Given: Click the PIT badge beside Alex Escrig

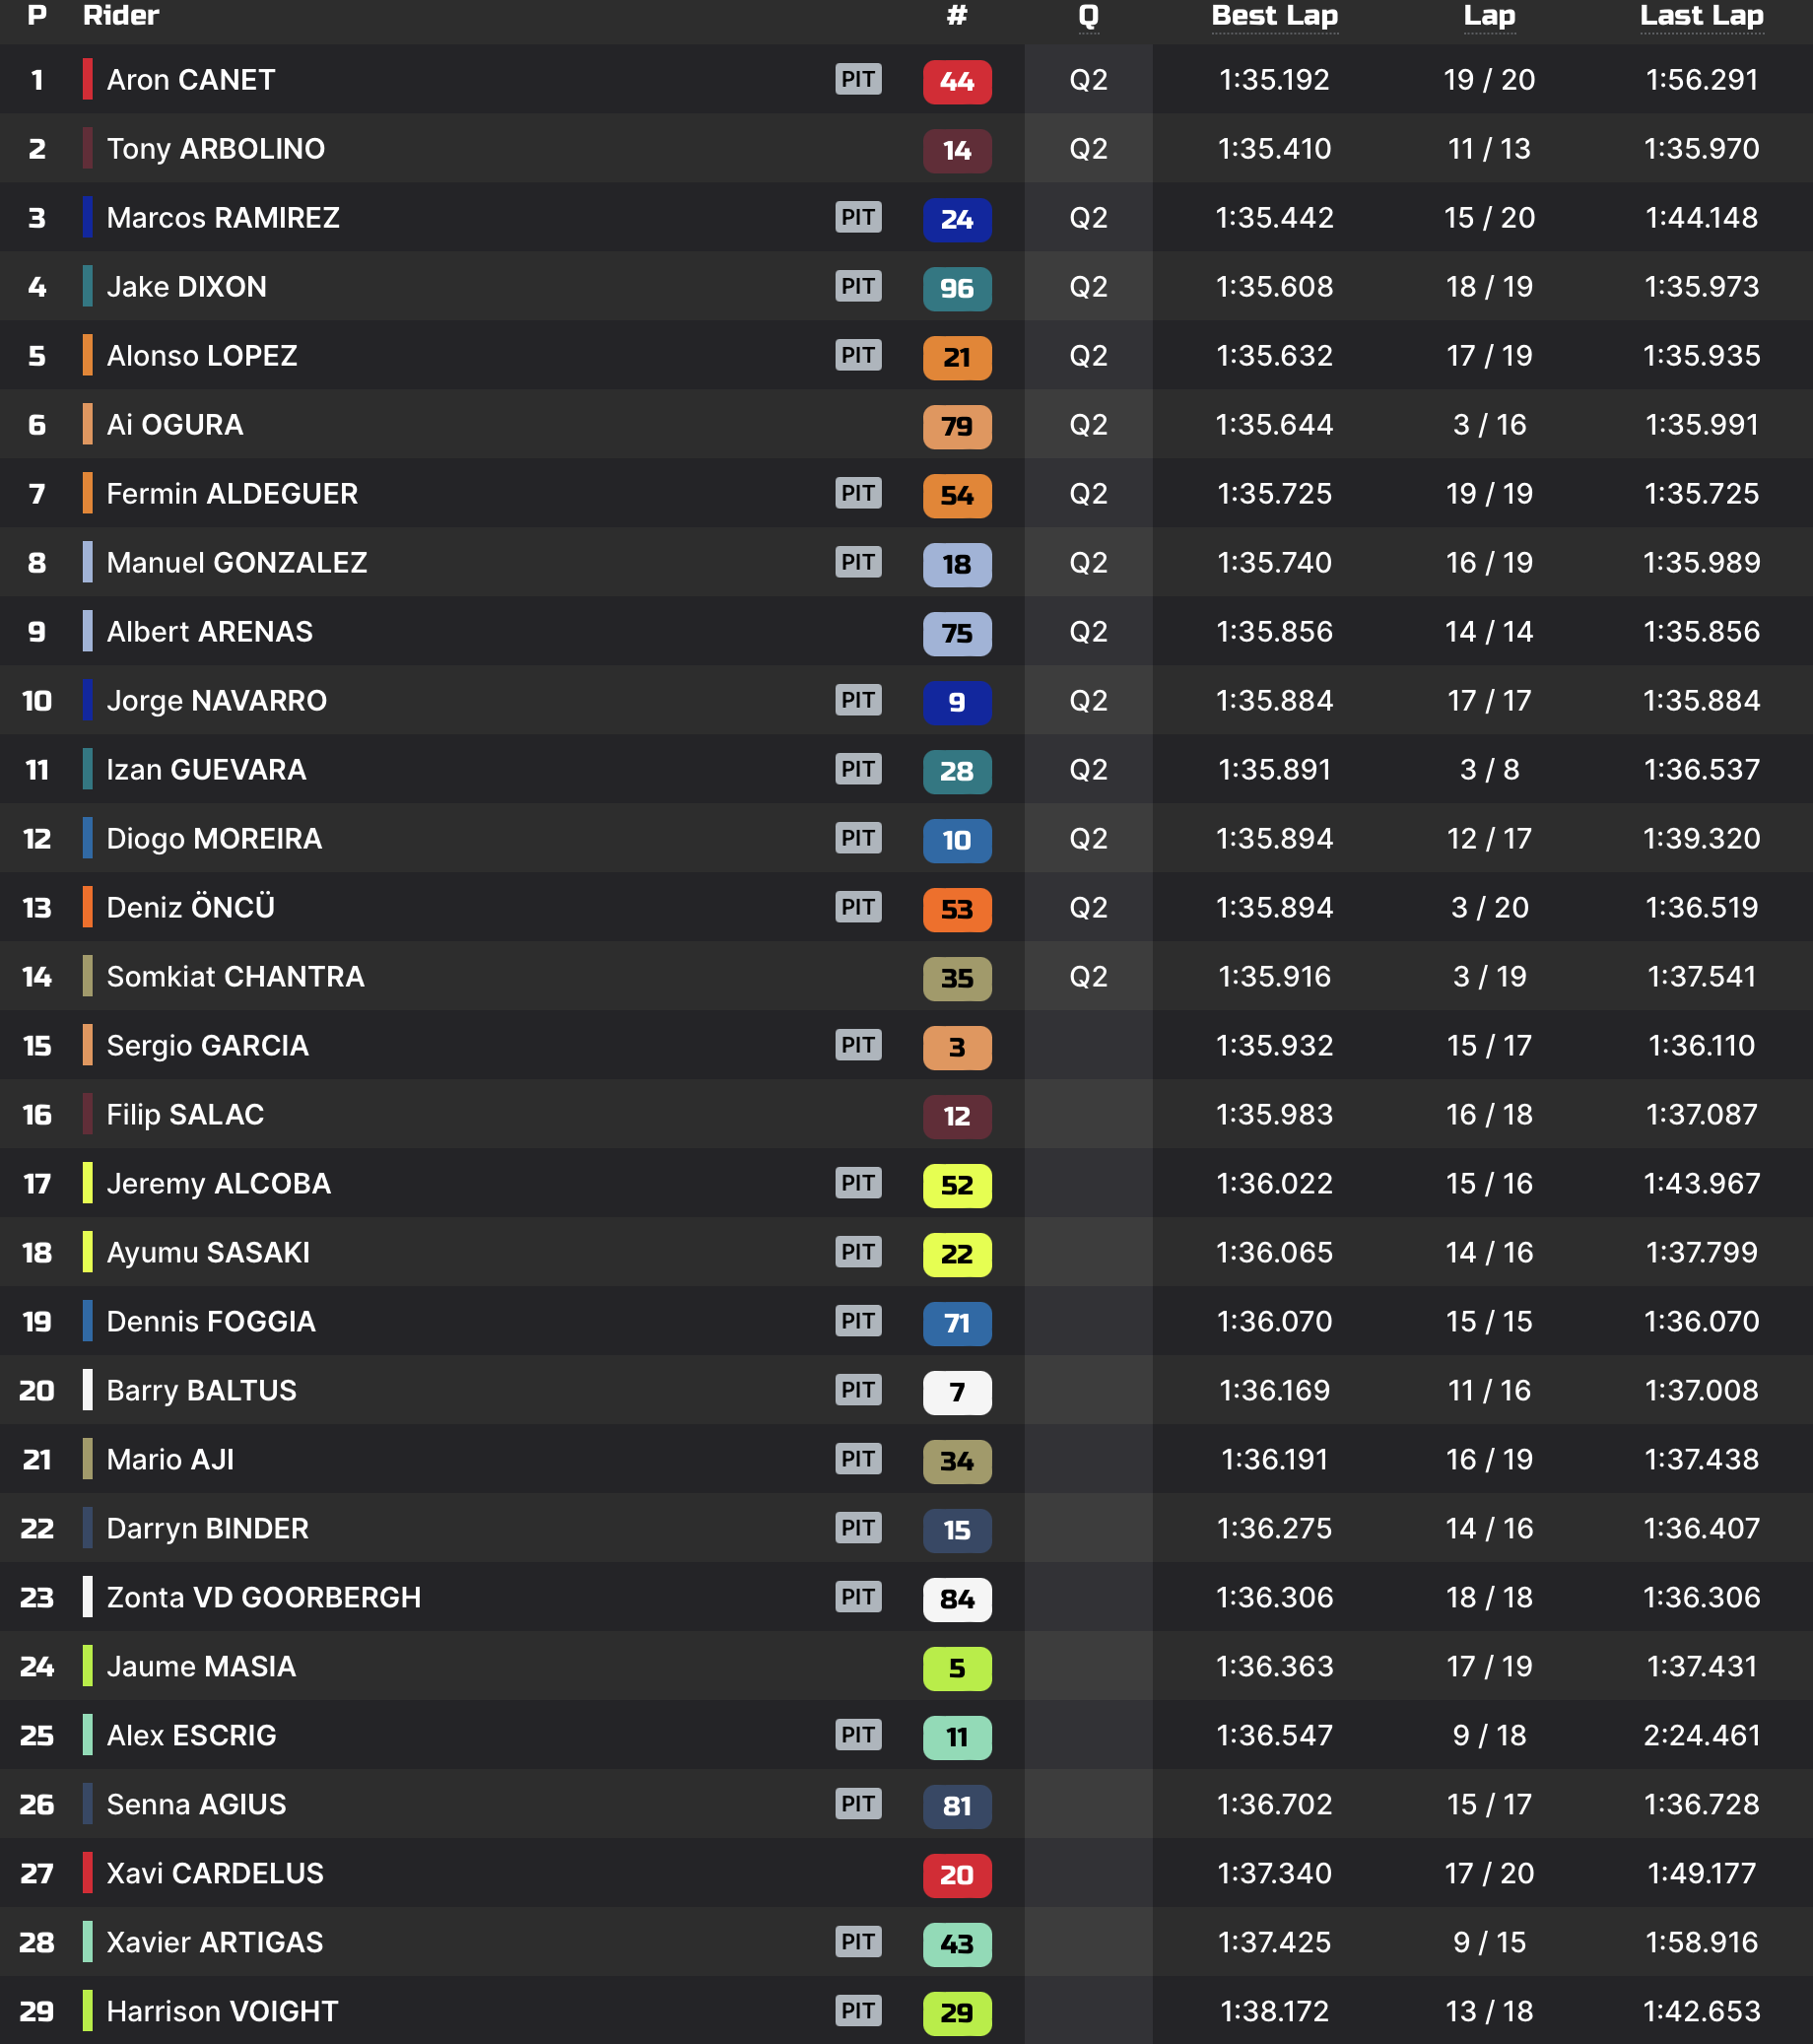Looking at the screenshot, I should [857, 1735].
